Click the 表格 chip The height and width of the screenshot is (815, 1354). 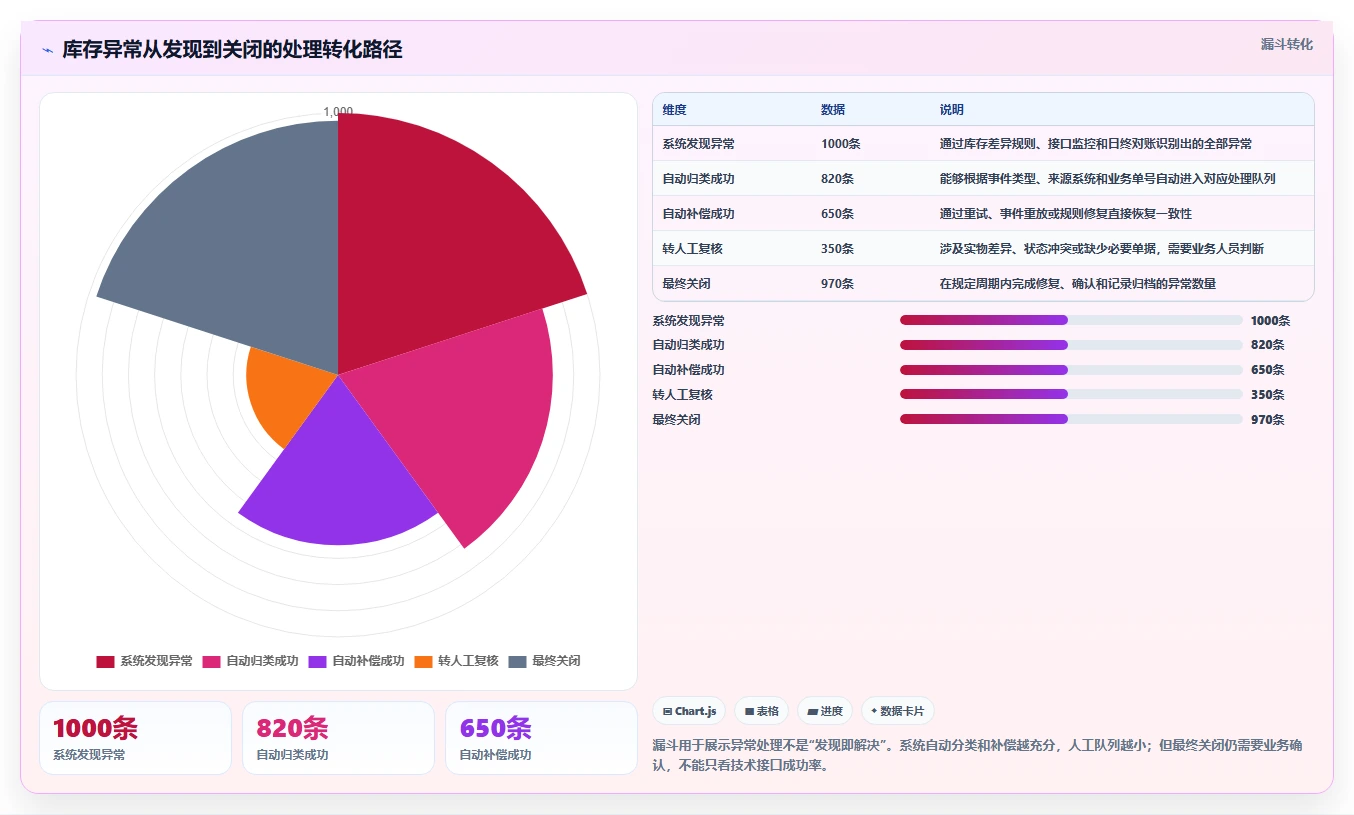tap(761, 711)
